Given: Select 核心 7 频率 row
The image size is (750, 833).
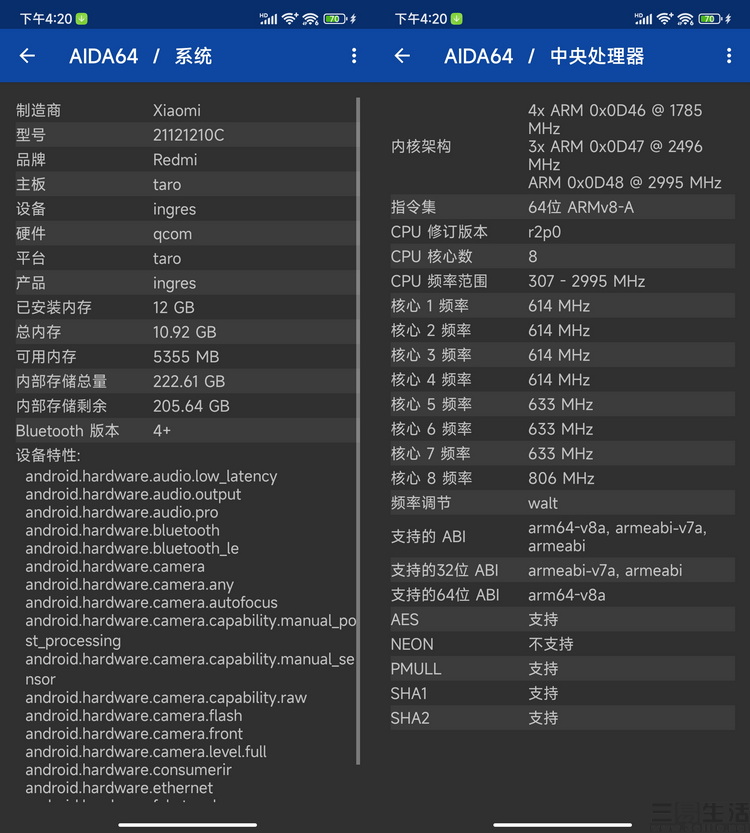Looking at the screenshot, I should point(562,454).
